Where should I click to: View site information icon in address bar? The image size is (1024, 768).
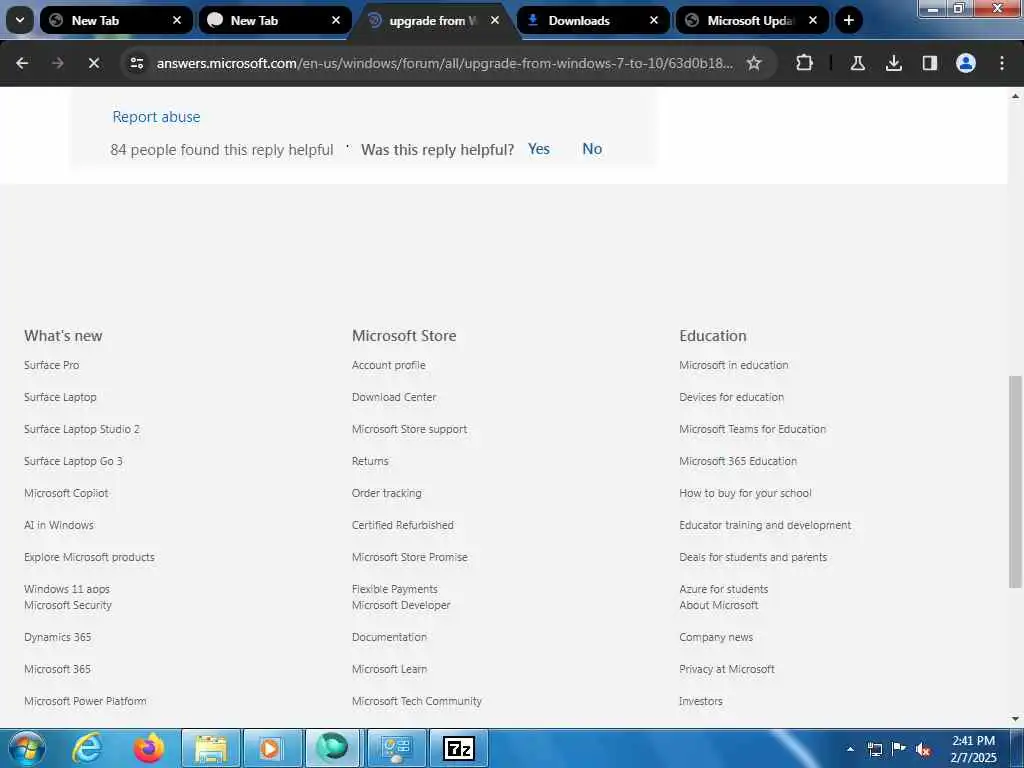[137, 63]
